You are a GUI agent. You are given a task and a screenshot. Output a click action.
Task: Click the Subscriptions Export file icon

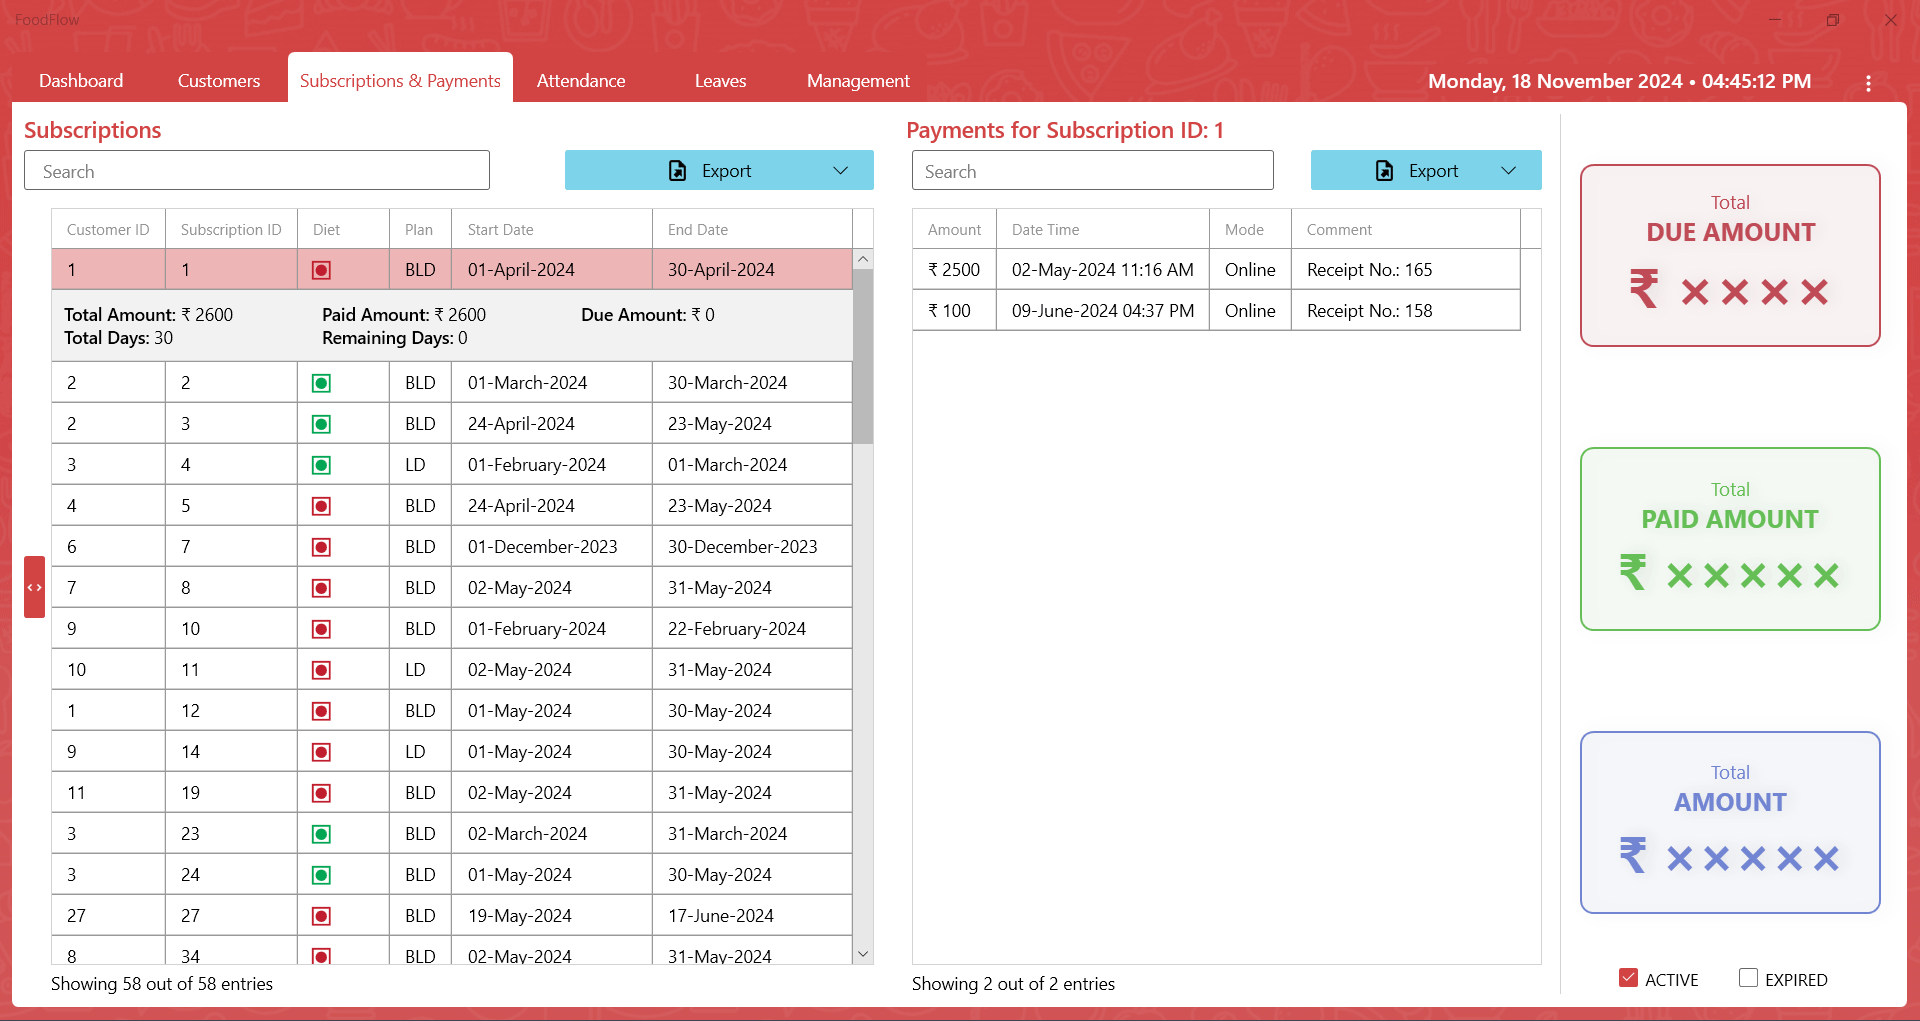pyautogui.click(x=678, y=171)
